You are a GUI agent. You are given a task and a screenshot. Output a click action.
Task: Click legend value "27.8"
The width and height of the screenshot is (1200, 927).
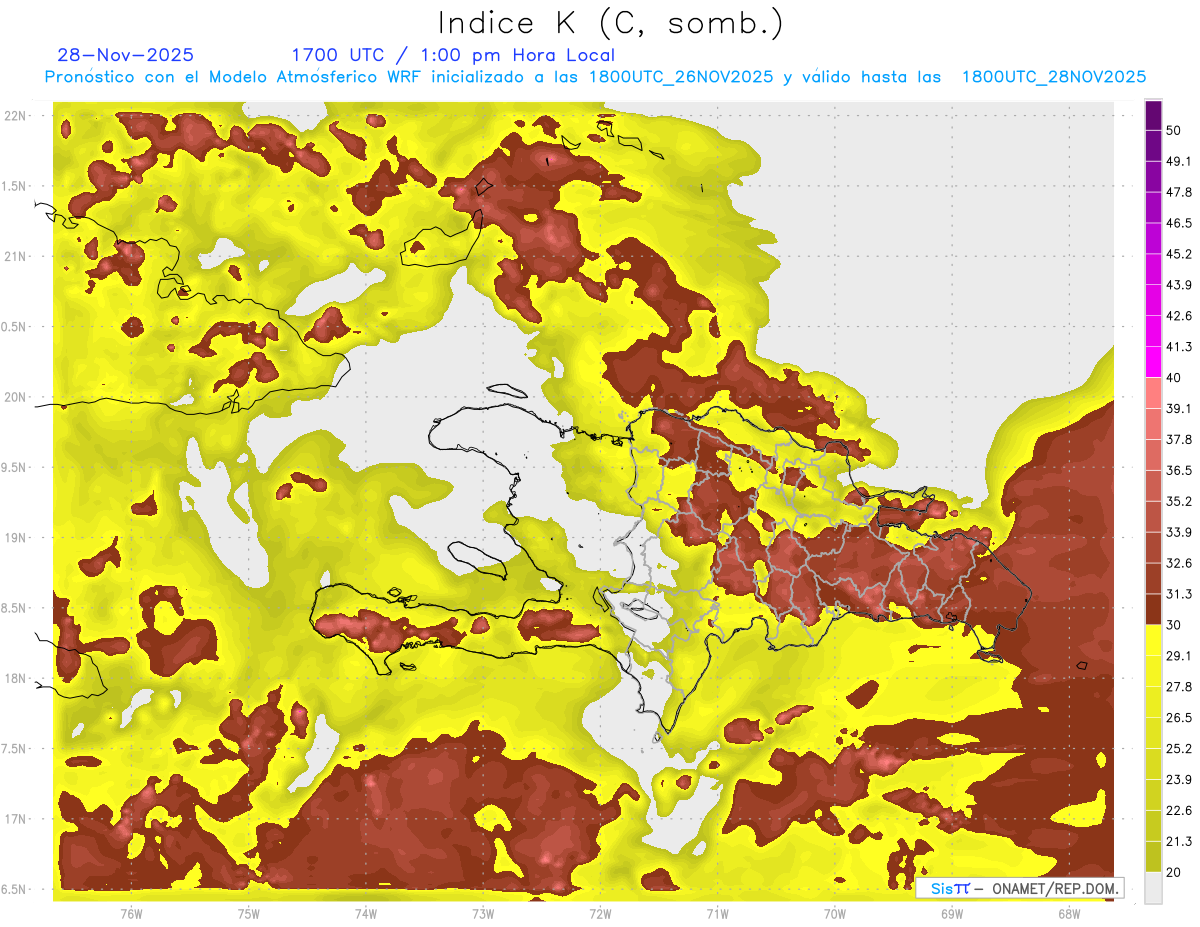(x=1179, y=687)
